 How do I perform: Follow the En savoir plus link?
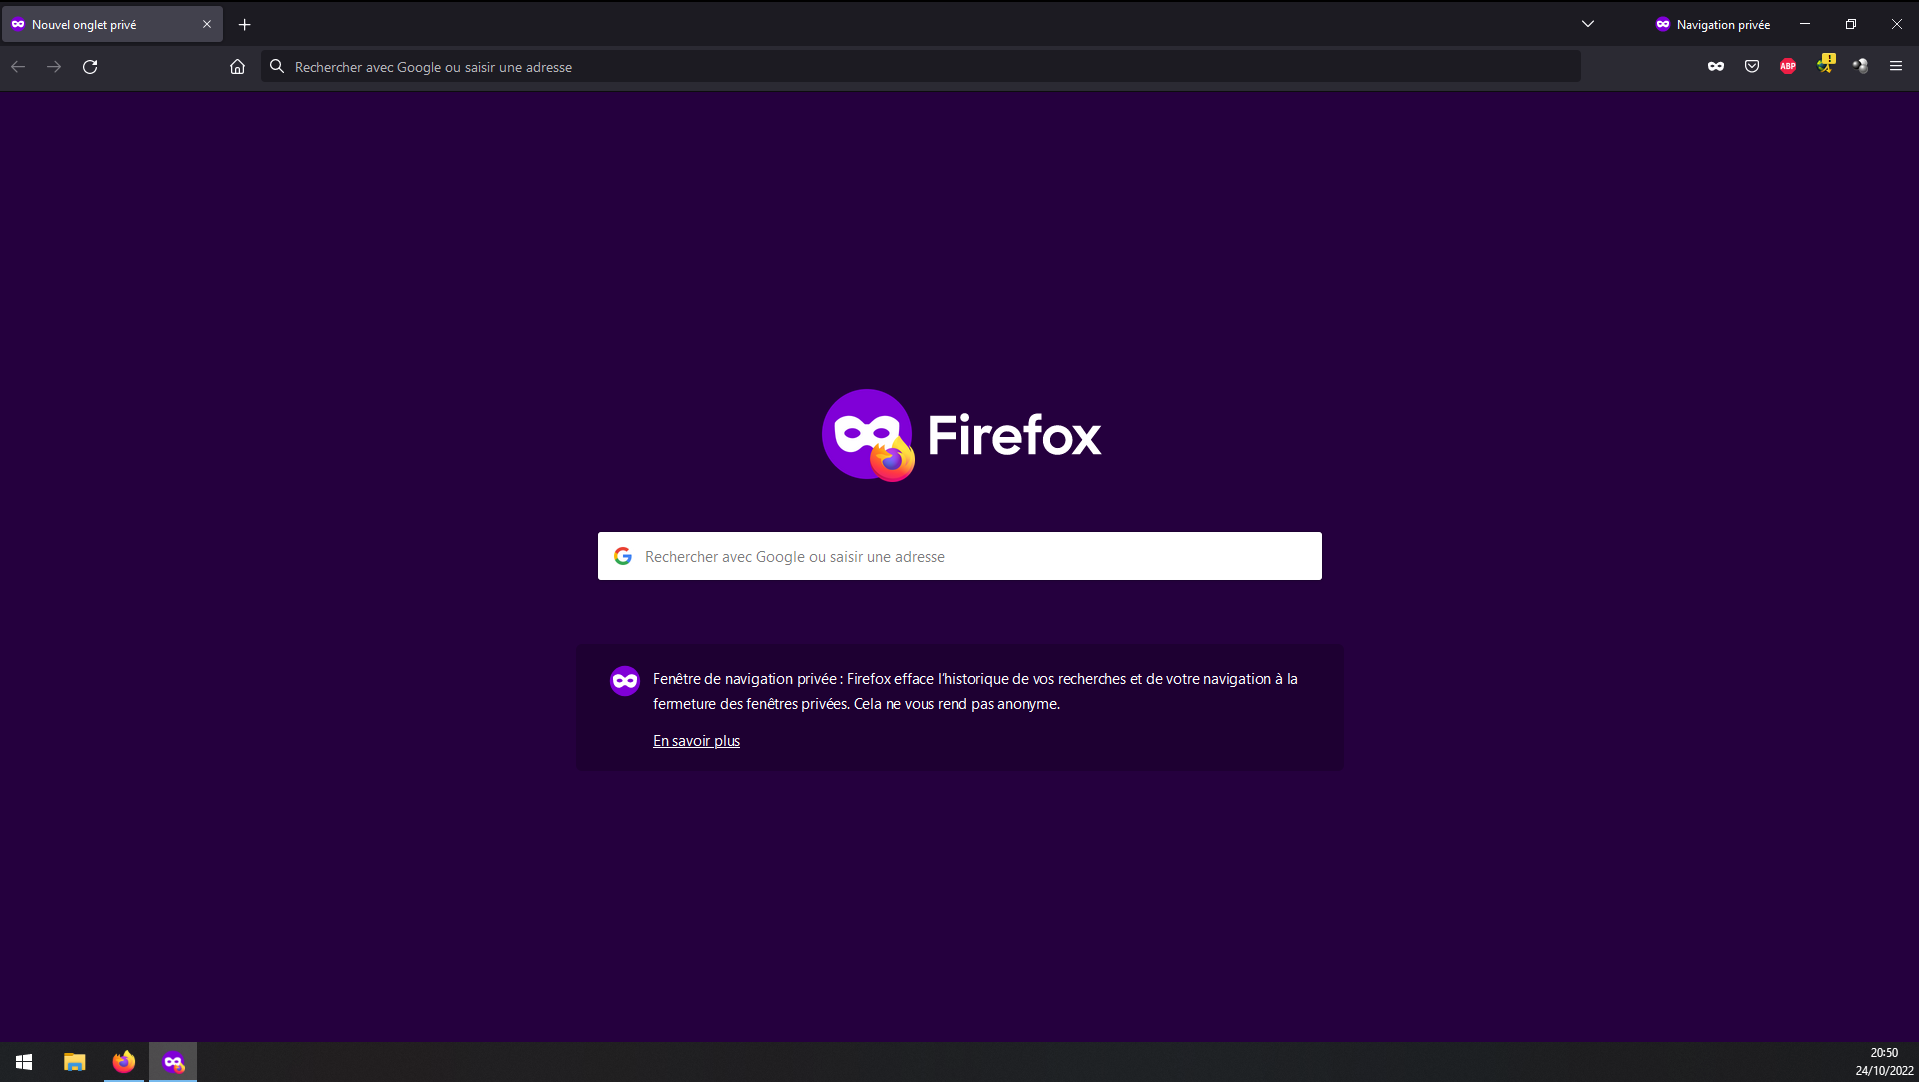696,741
